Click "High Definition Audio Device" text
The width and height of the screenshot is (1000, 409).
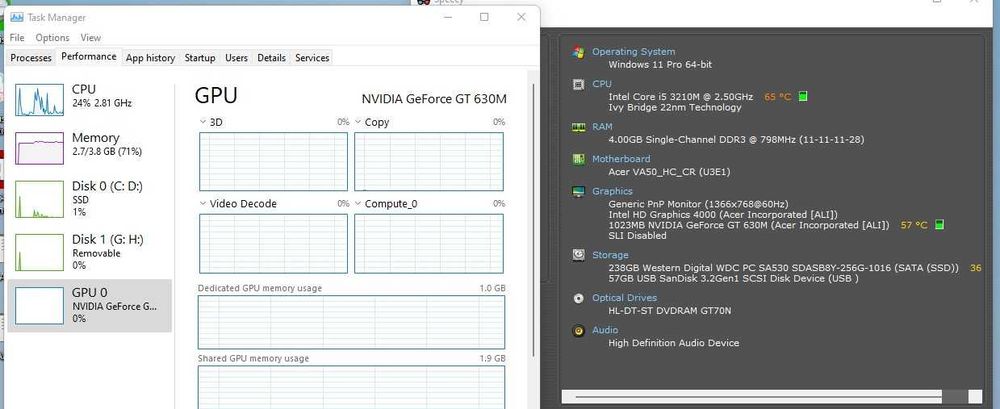(673, 343)
